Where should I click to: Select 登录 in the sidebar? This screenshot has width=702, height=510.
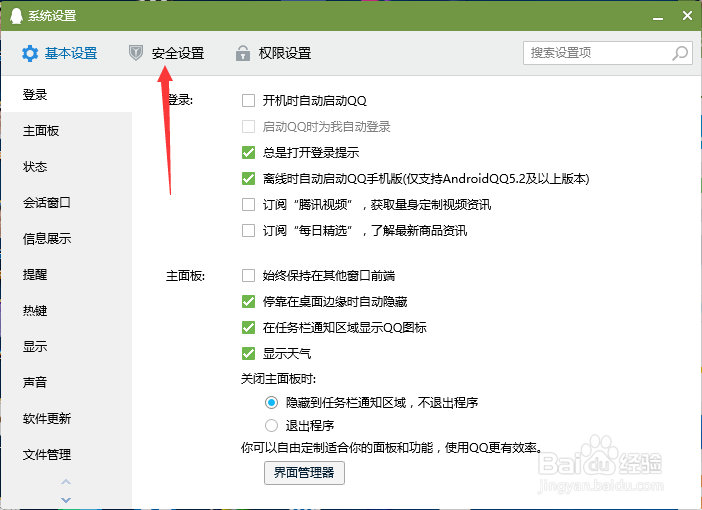pos(66,94)
